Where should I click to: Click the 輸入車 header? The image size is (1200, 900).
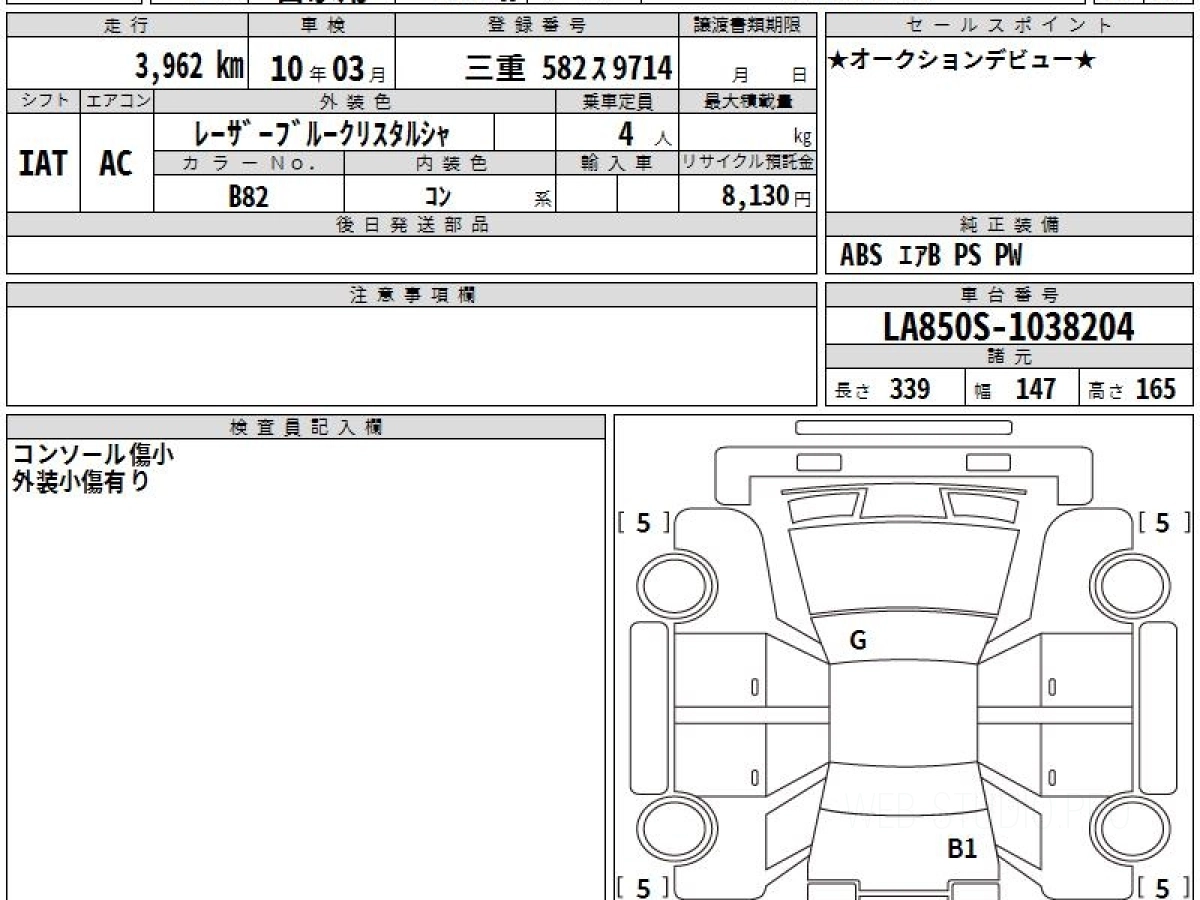(617, 164)
